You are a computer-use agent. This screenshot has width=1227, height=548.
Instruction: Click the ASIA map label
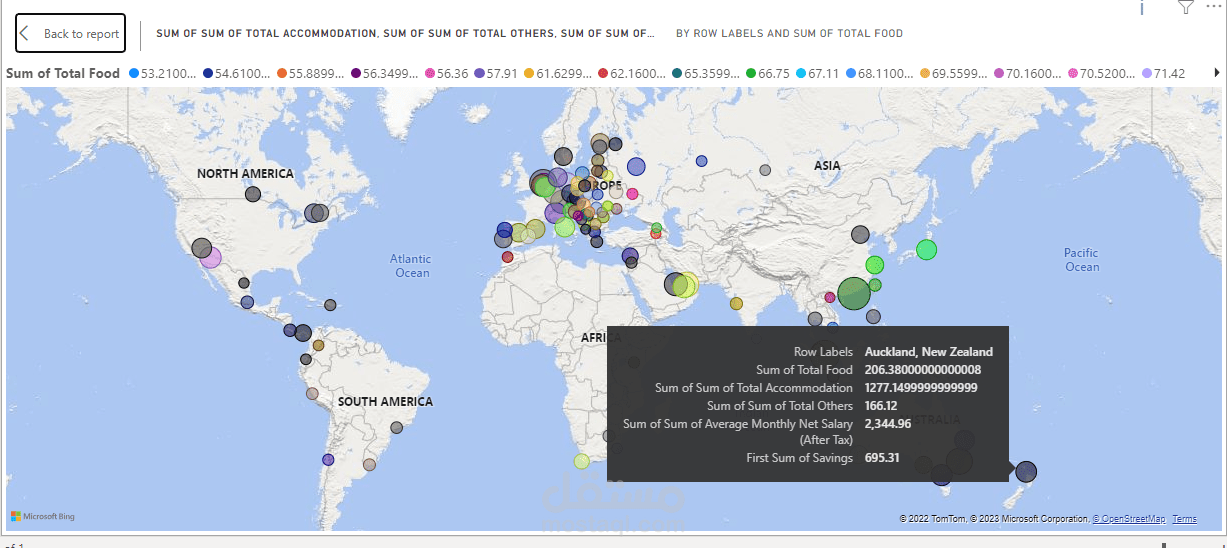point(827,166)
